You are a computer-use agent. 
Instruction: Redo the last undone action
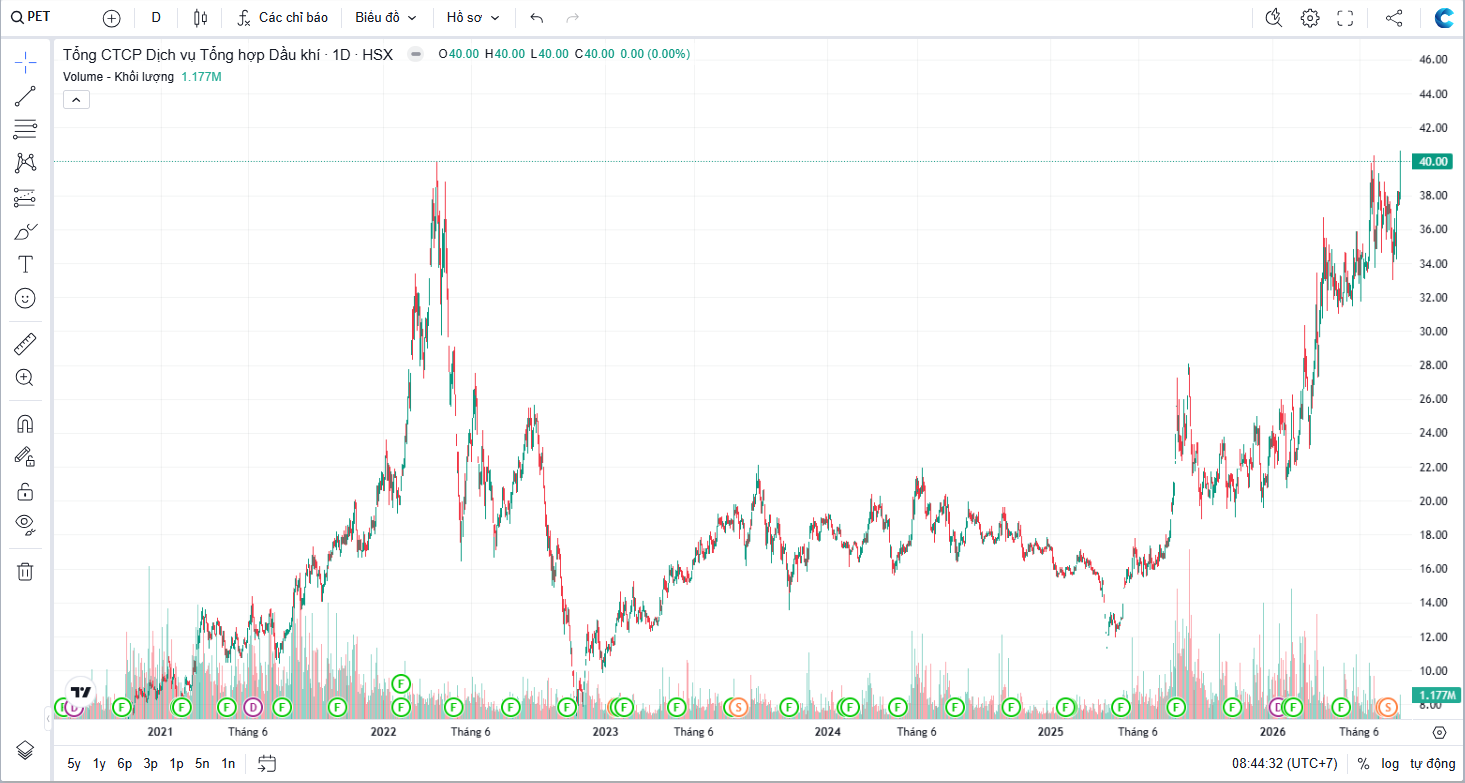point(573,18)
